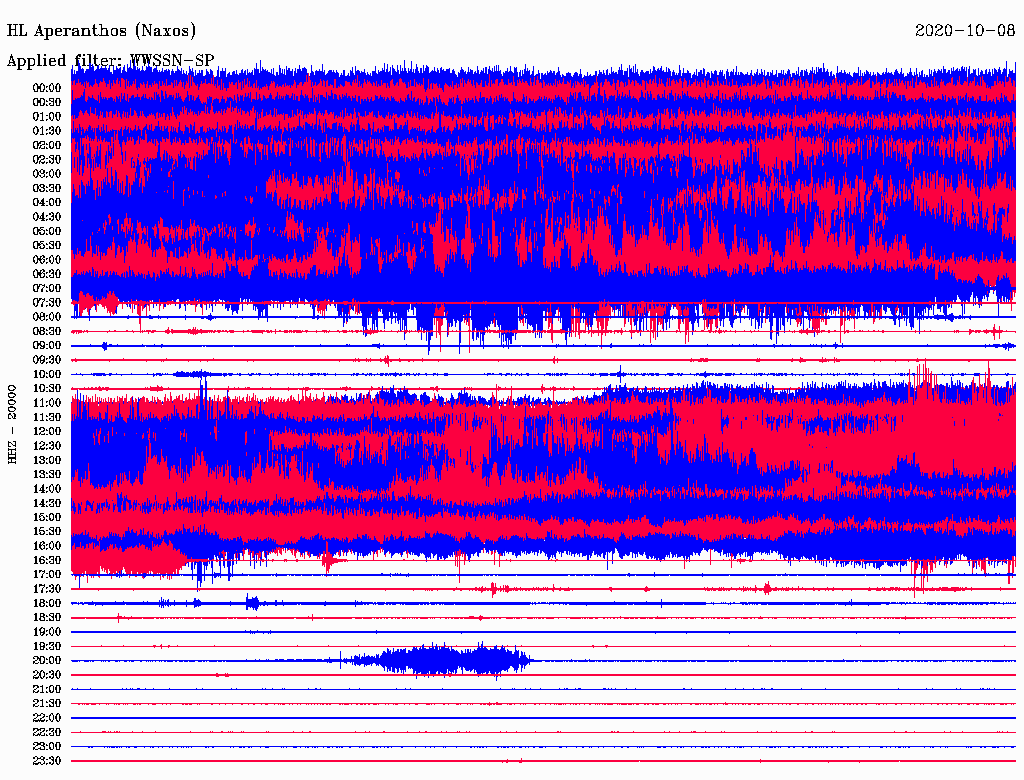The width and height of the screenshot is (1024, 780).
Task: Select the 03:30 time label
Action: click(47, 188)
